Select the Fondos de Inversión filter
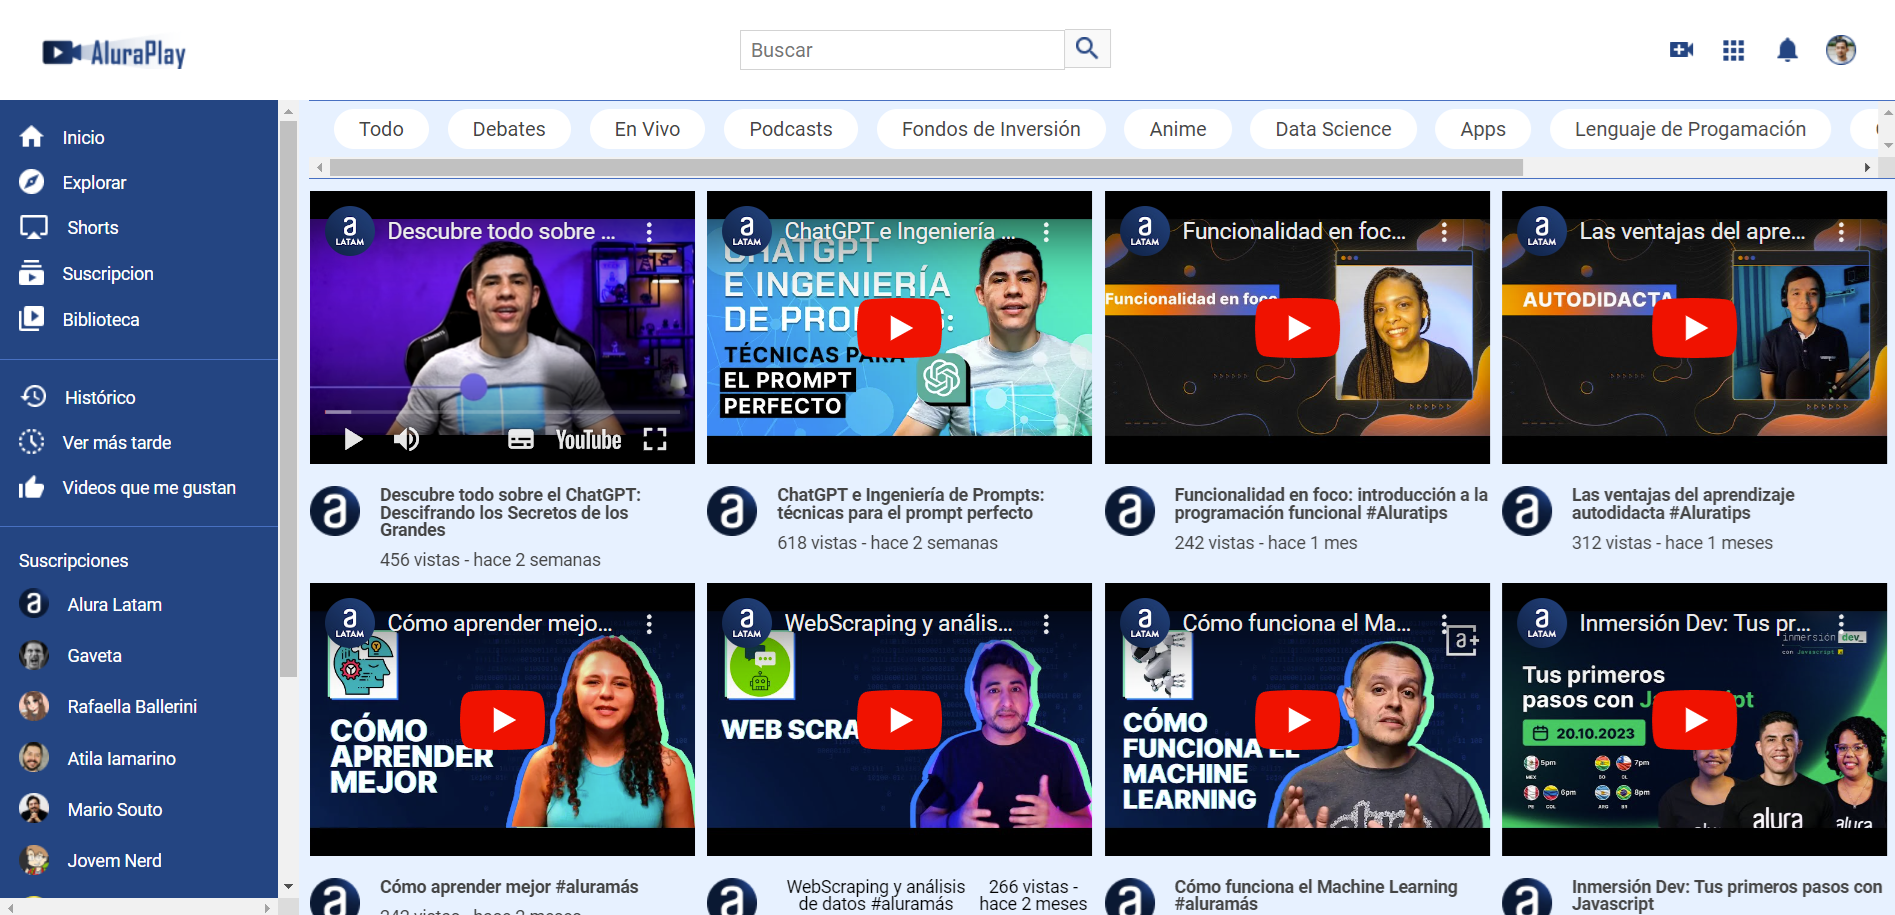The image size is (1895, 915). click(x=991, y=129)
